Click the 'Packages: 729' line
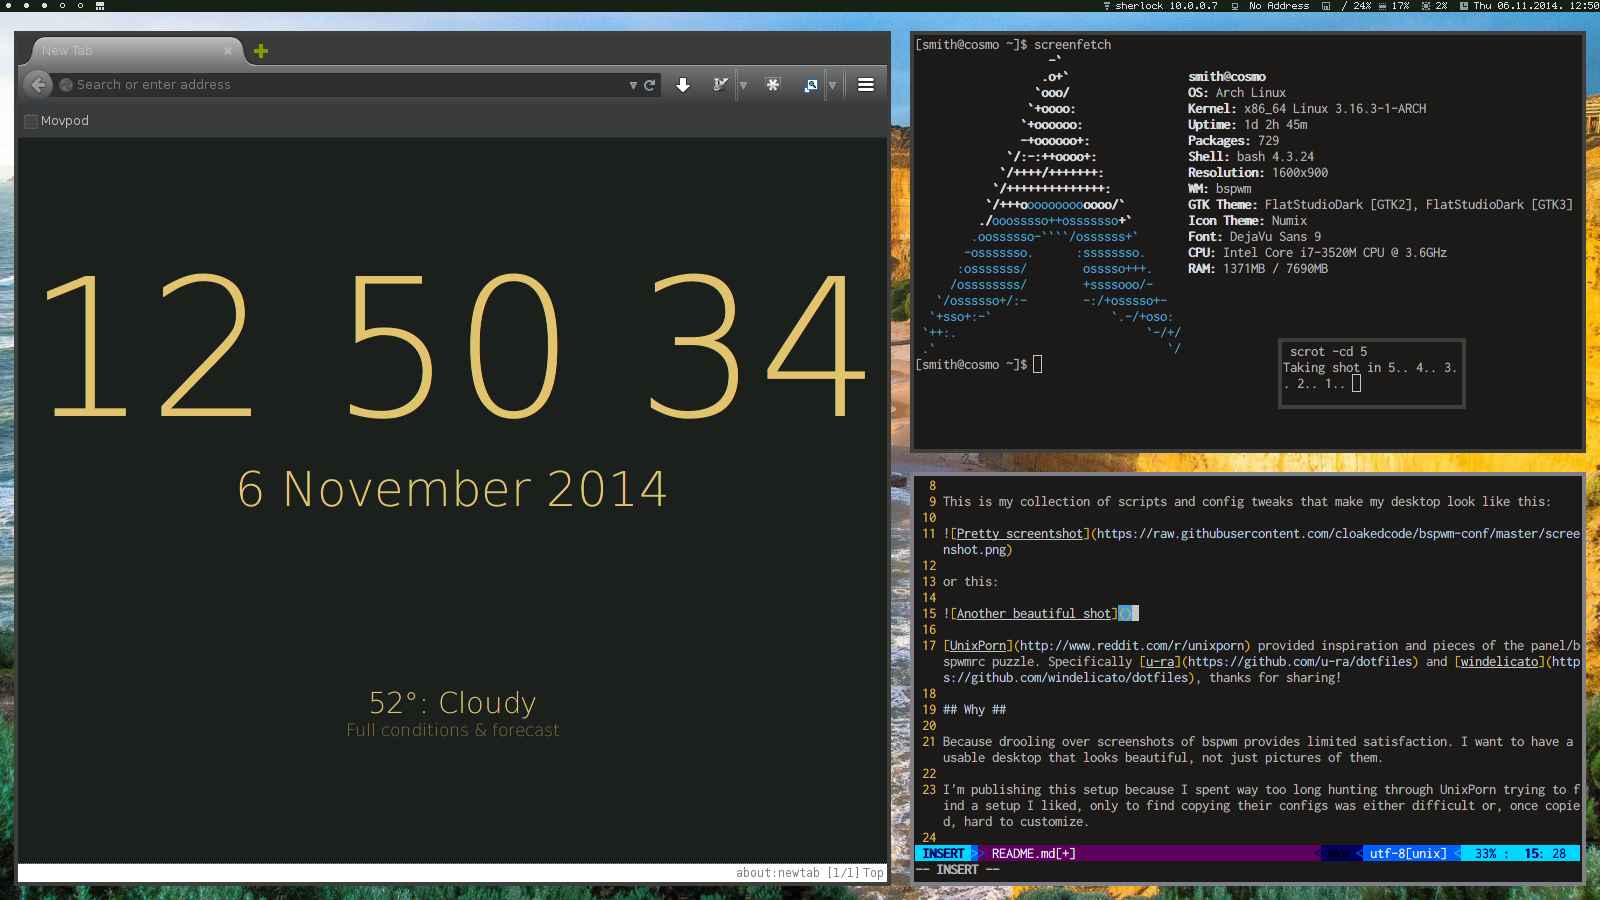 coord(1234,141)
